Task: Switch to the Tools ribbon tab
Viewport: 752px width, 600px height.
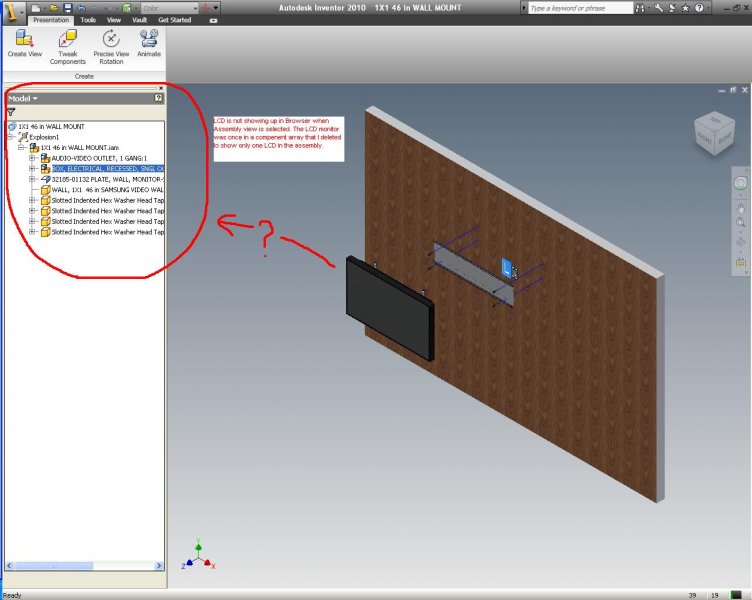Action: (x=88, y=20)
